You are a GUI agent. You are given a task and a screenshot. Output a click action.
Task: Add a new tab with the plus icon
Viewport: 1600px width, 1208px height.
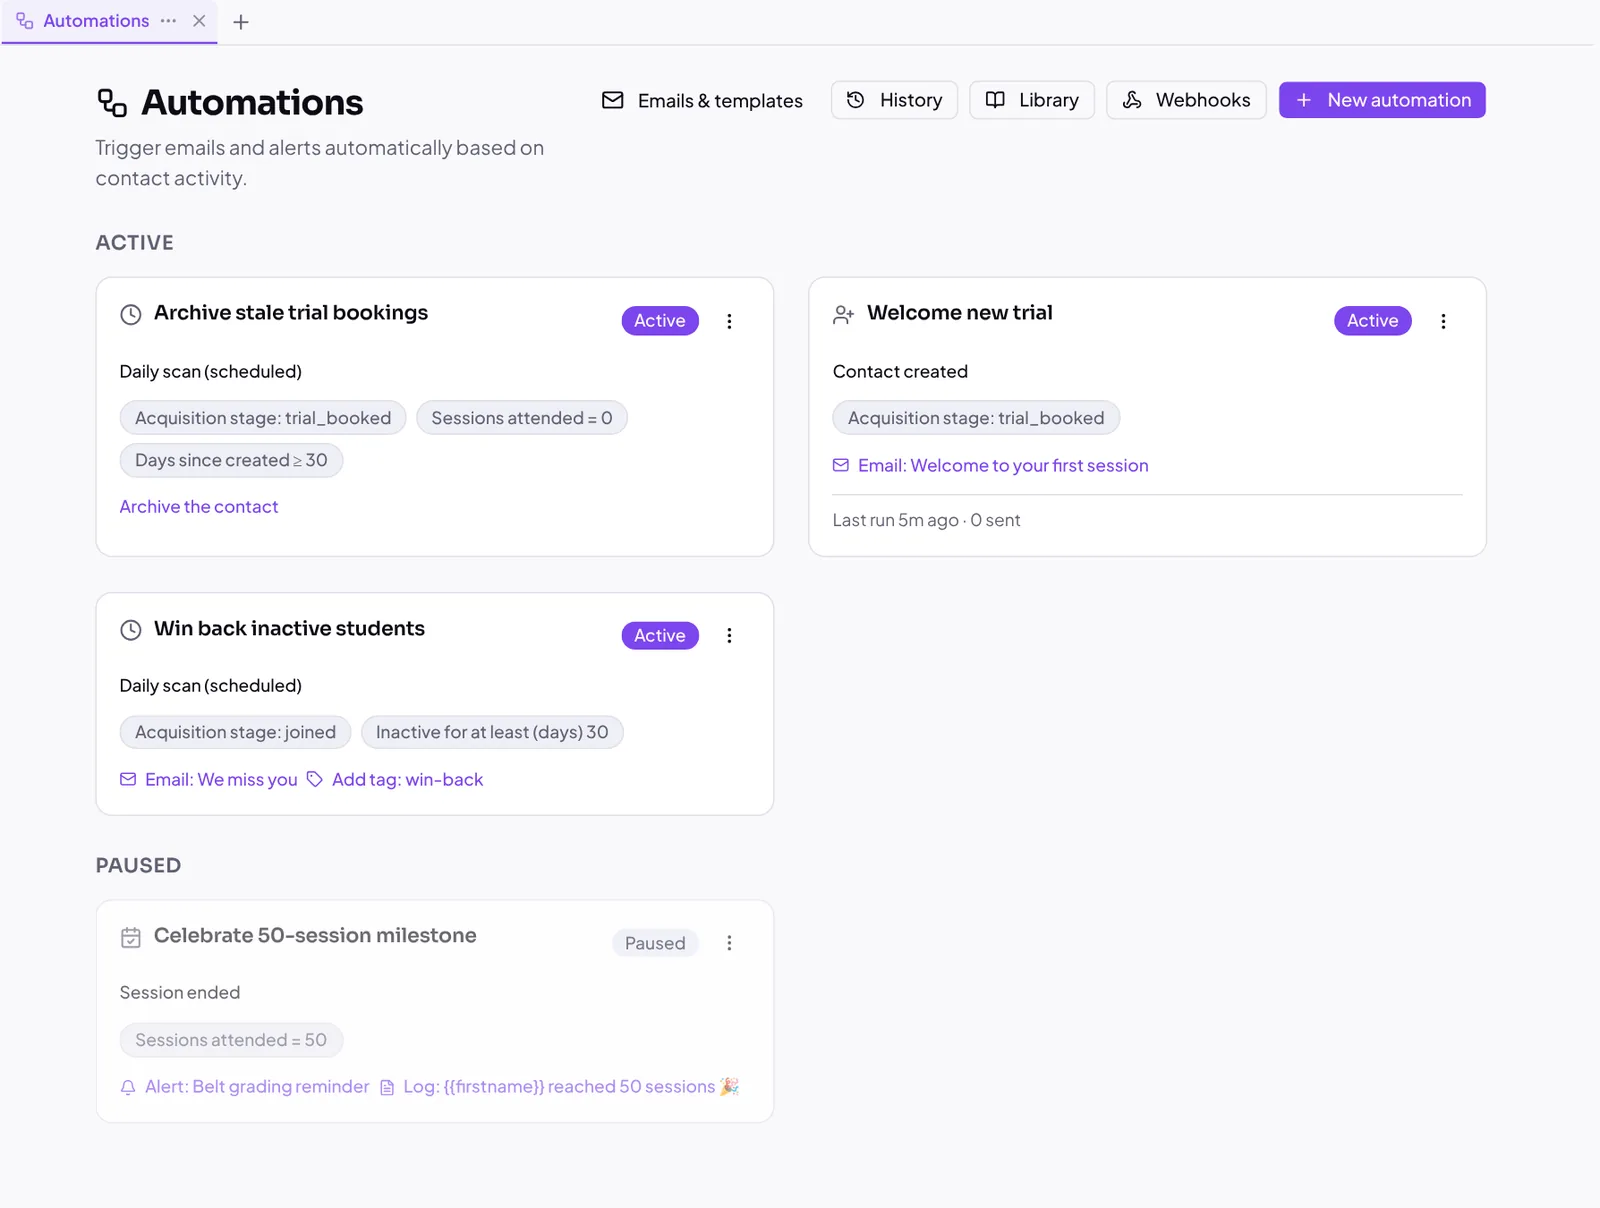coord(241,22)
